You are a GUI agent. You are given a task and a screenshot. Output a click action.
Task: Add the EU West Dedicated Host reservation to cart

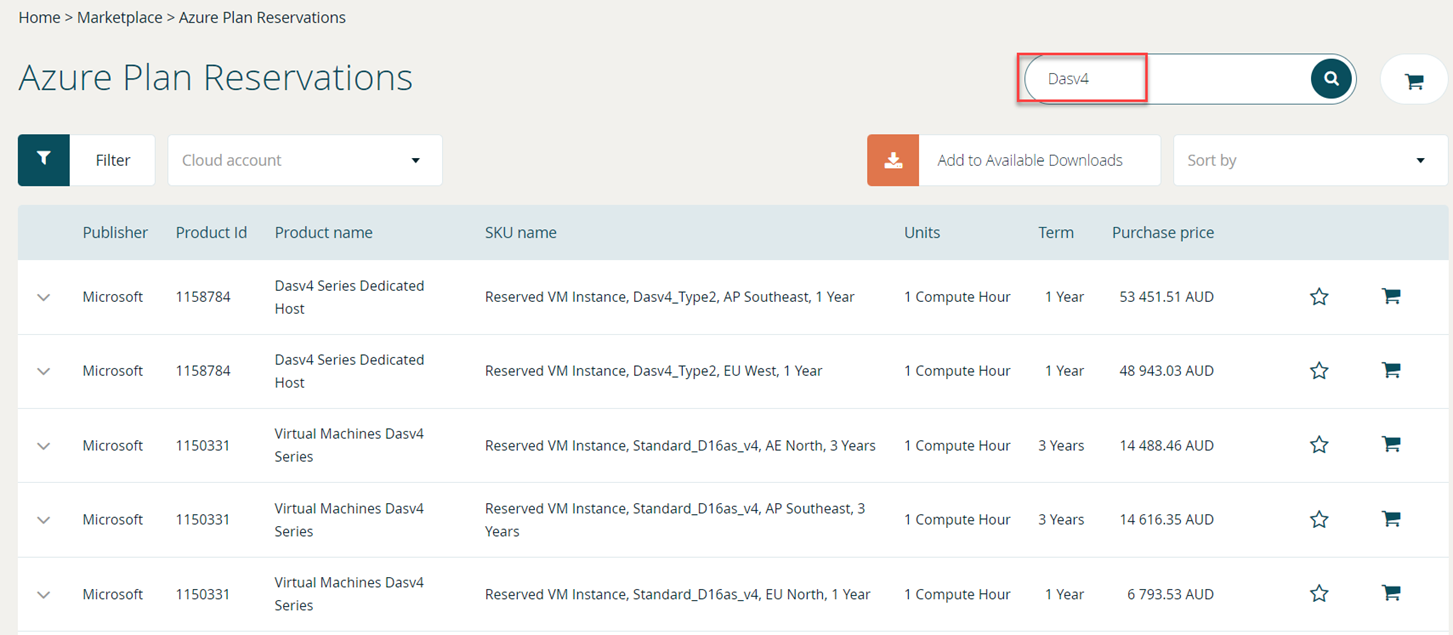[1390, 369]
